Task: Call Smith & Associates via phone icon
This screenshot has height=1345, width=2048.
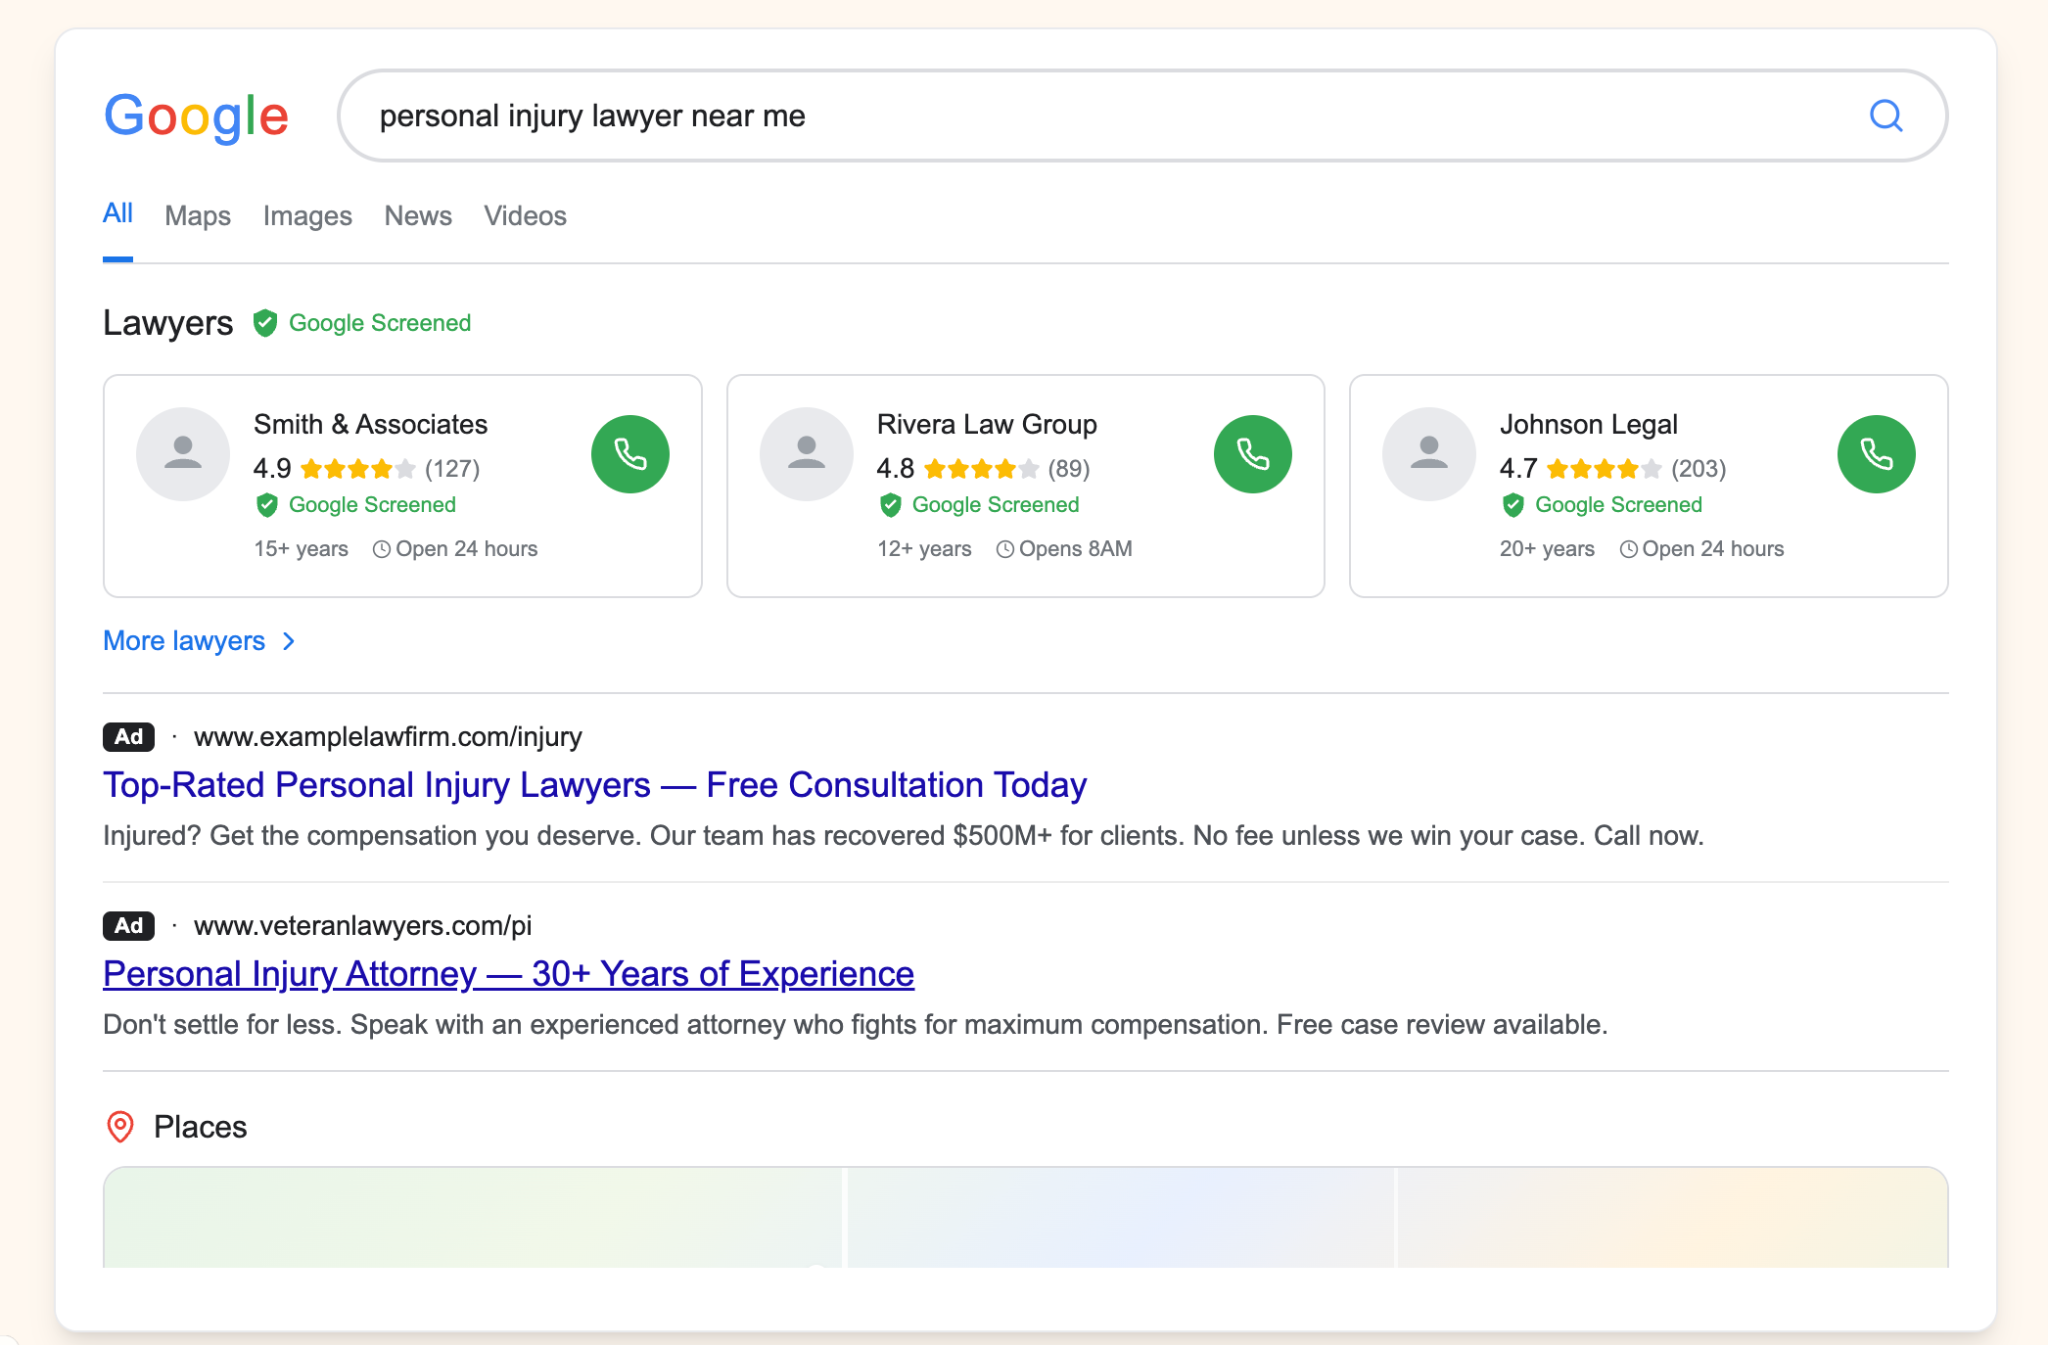Action: click(x=630, y=454)
